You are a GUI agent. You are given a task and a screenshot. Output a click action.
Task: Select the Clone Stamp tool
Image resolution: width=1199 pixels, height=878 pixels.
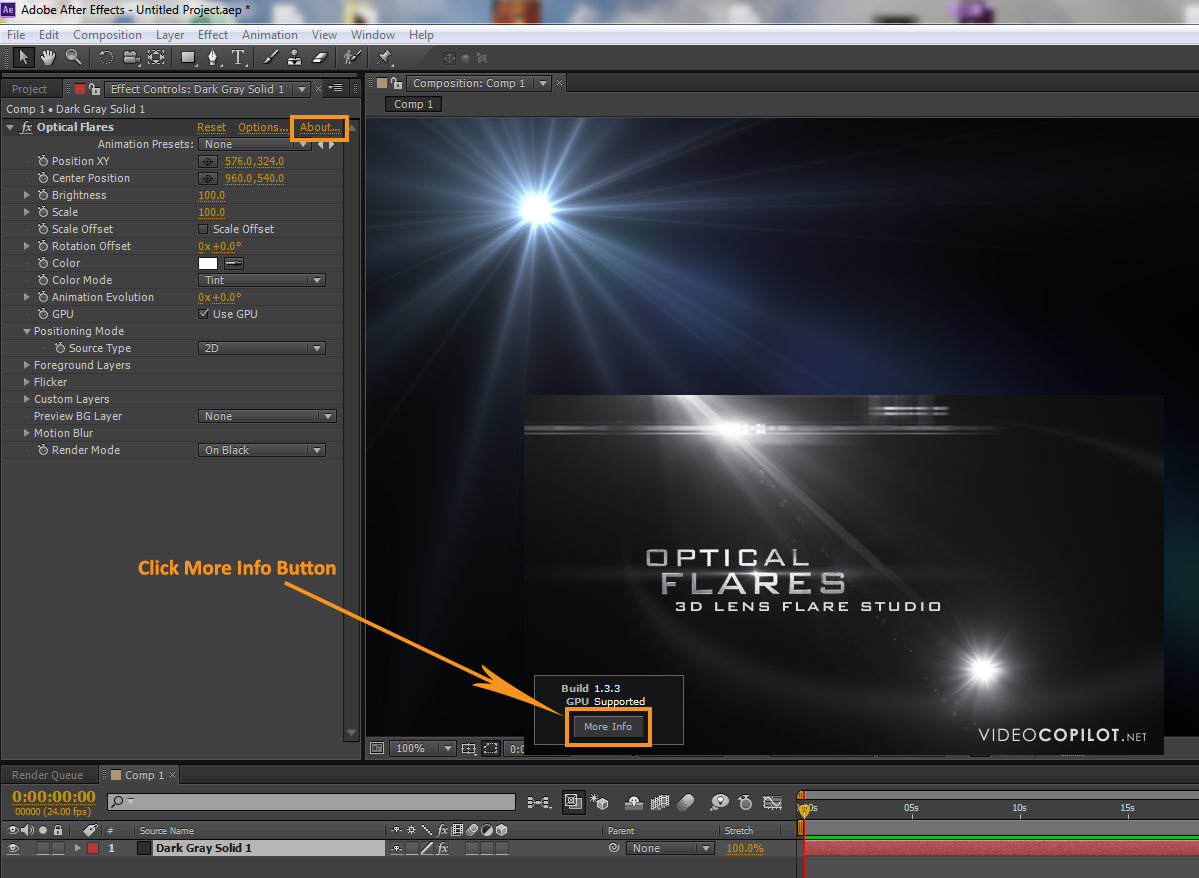(296, 58)
